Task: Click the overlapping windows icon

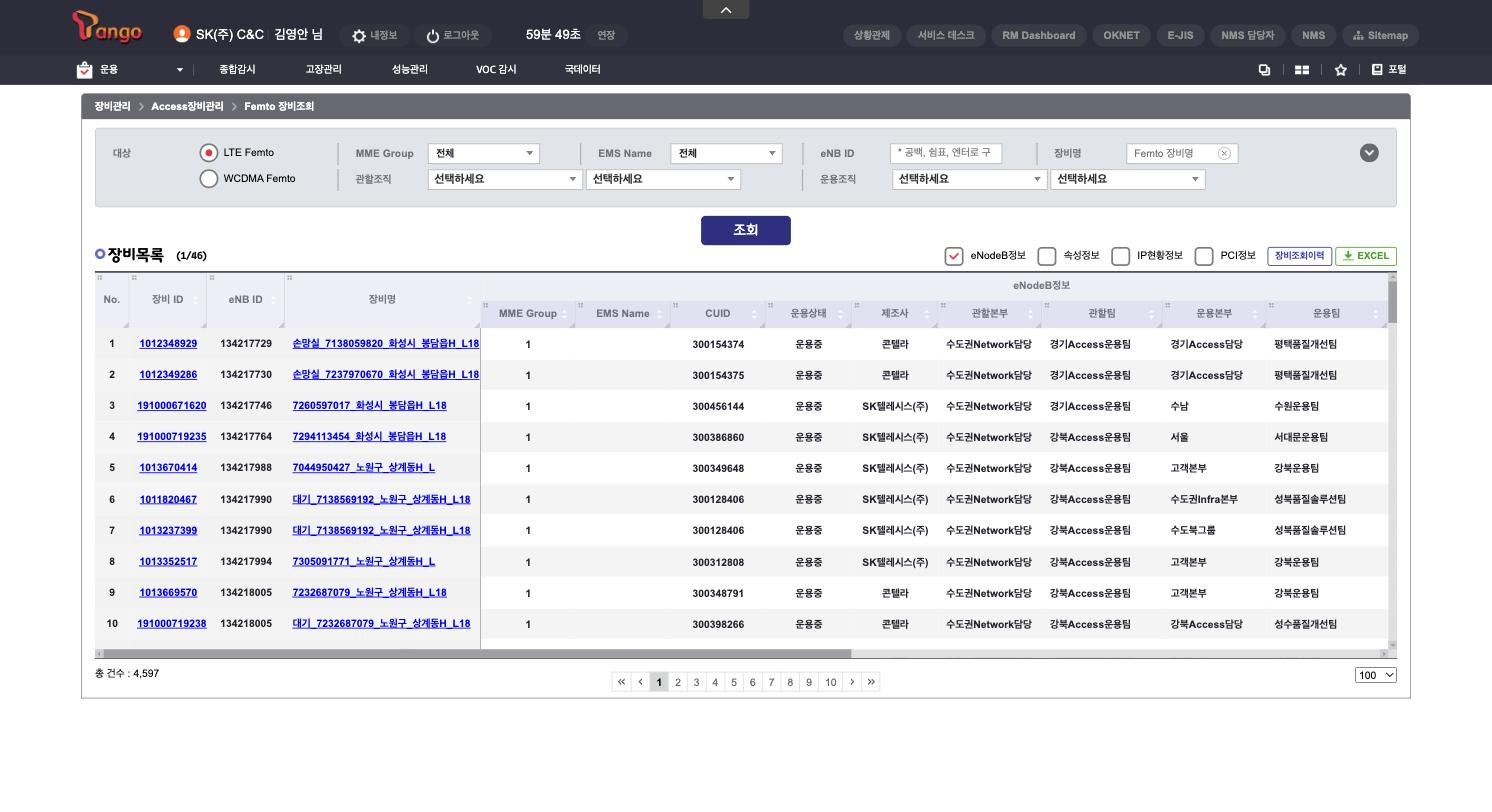Action: coord(1264,70)
